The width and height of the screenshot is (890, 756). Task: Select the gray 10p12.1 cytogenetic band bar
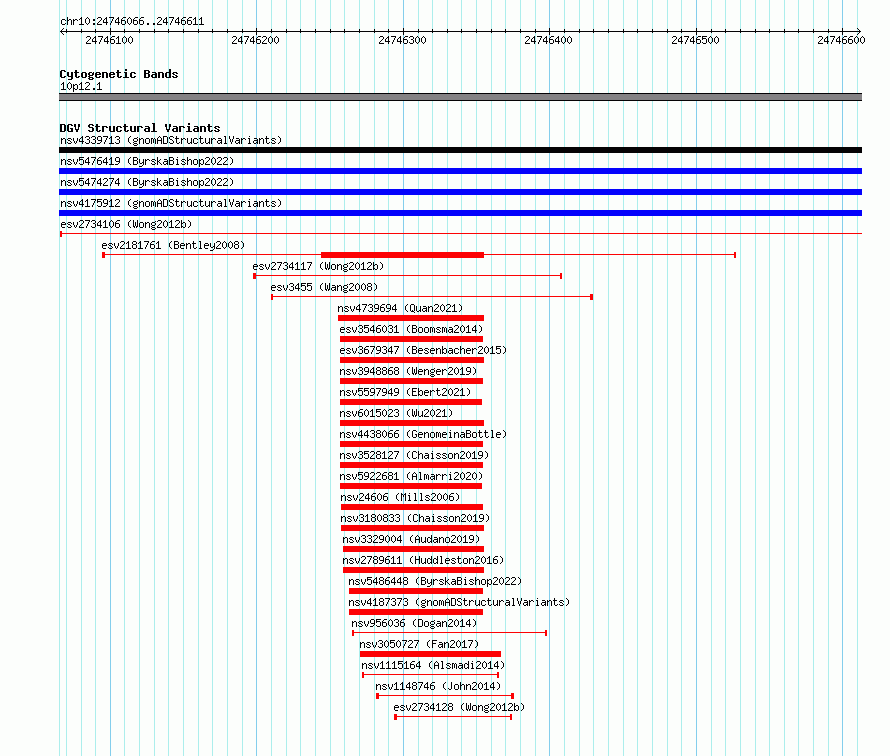[x=460, y=97]
